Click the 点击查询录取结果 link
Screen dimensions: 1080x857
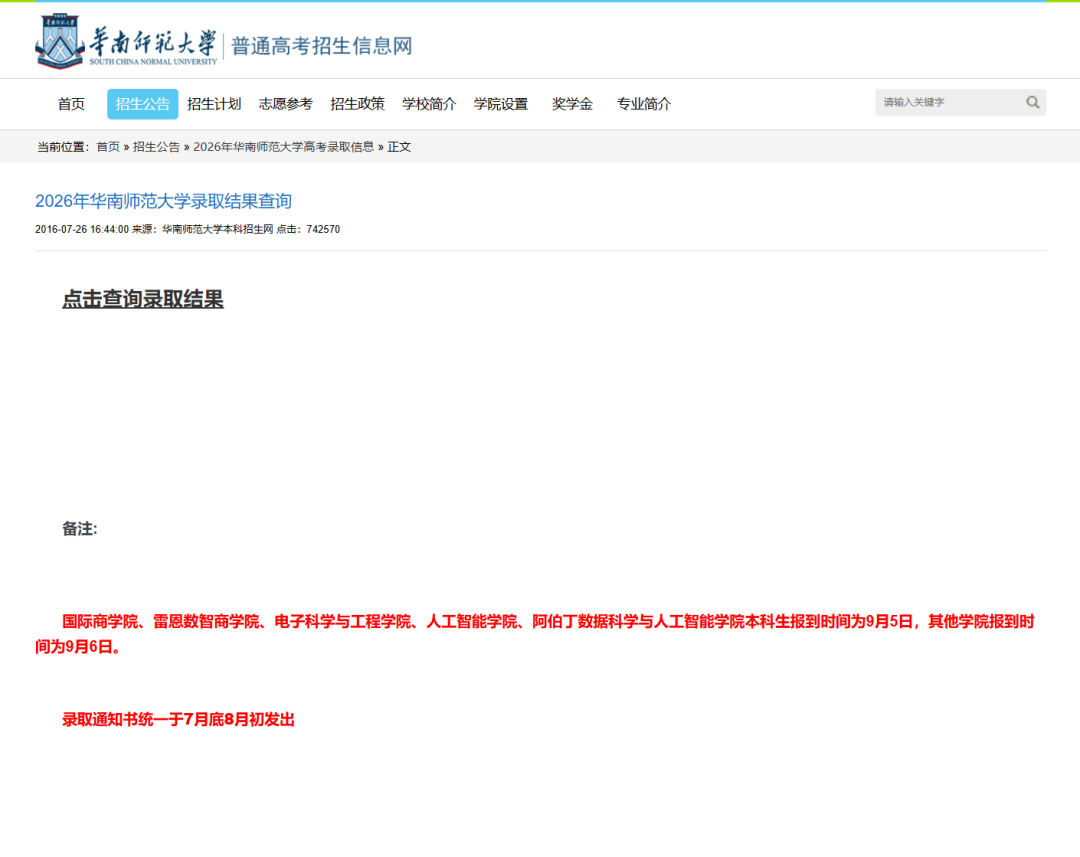tap(143, 299)
